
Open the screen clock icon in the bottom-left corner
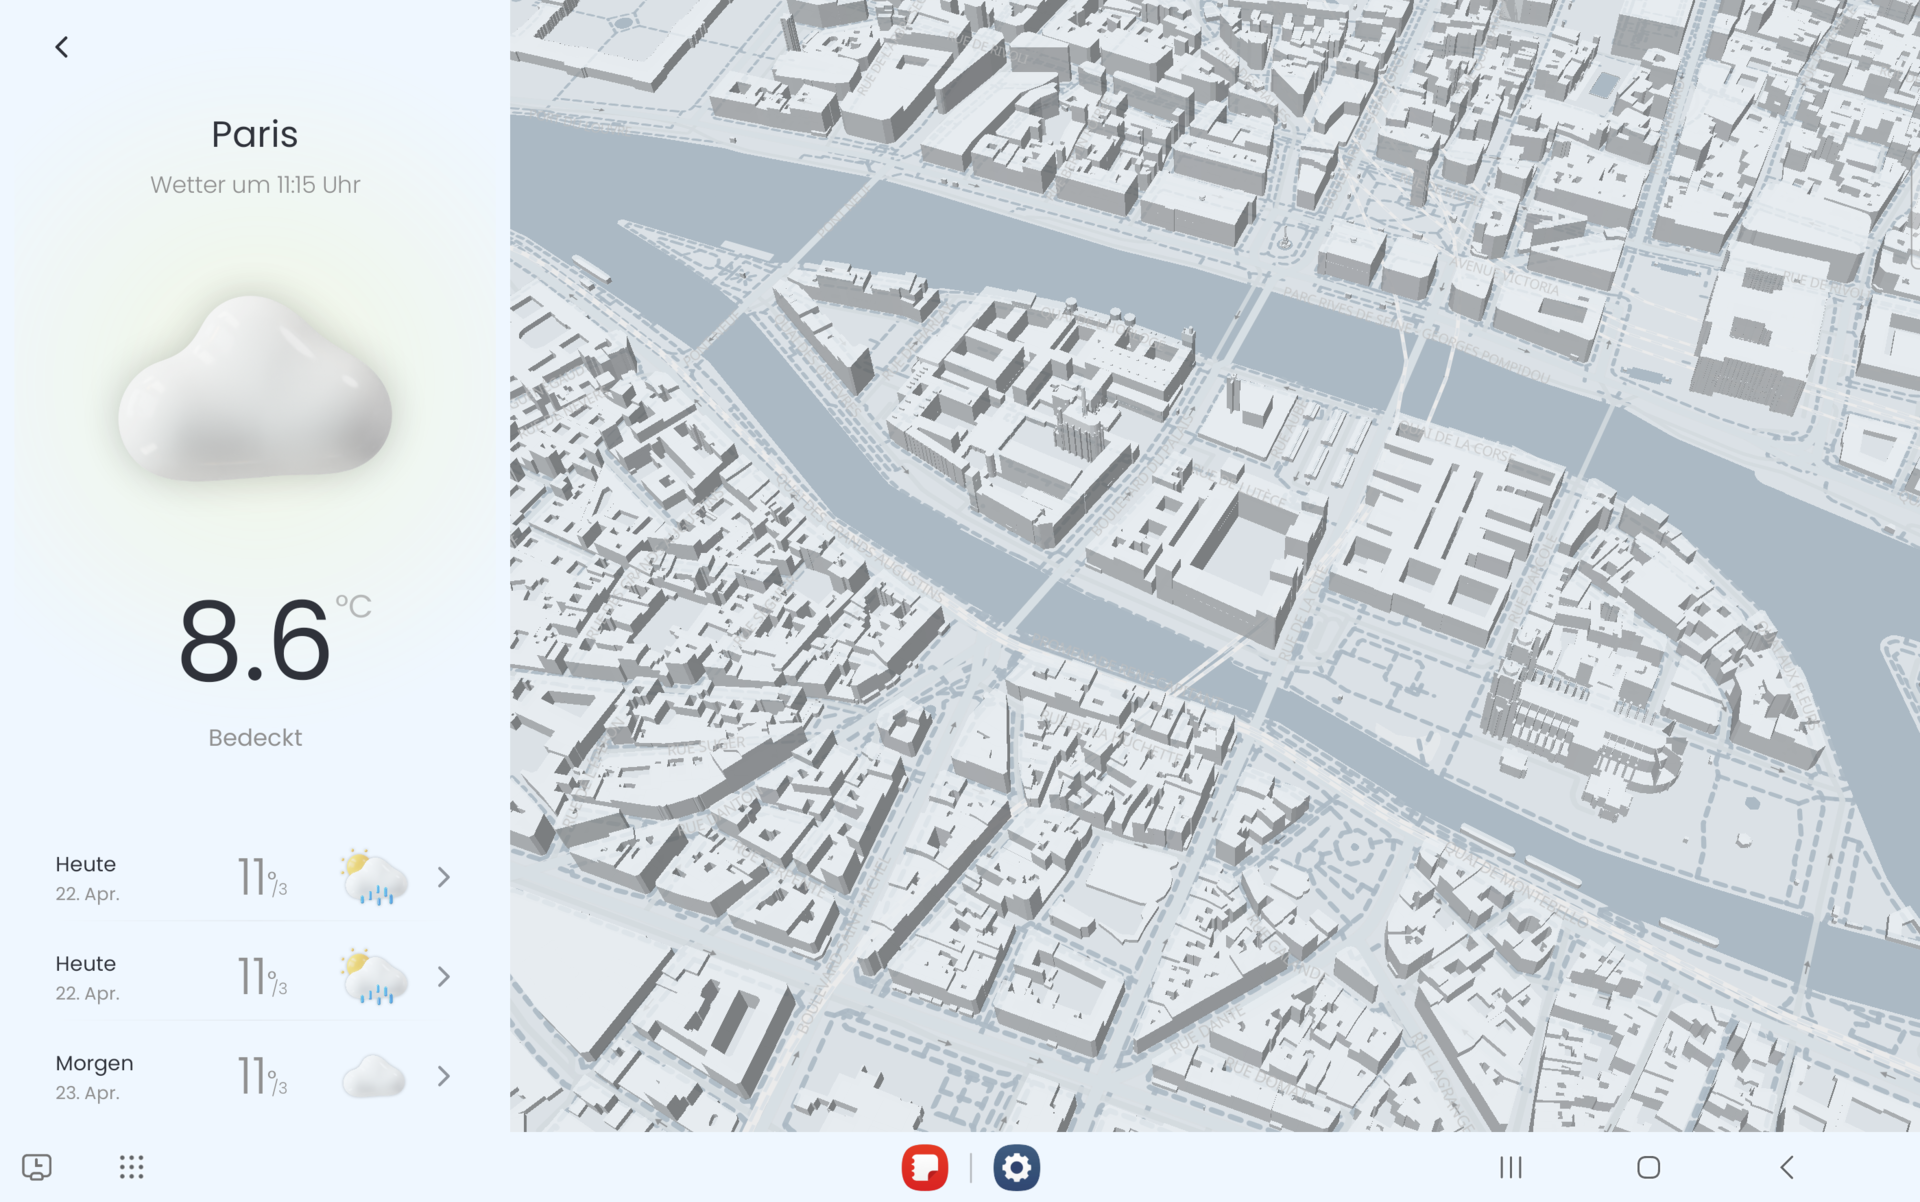[37, 1167]
